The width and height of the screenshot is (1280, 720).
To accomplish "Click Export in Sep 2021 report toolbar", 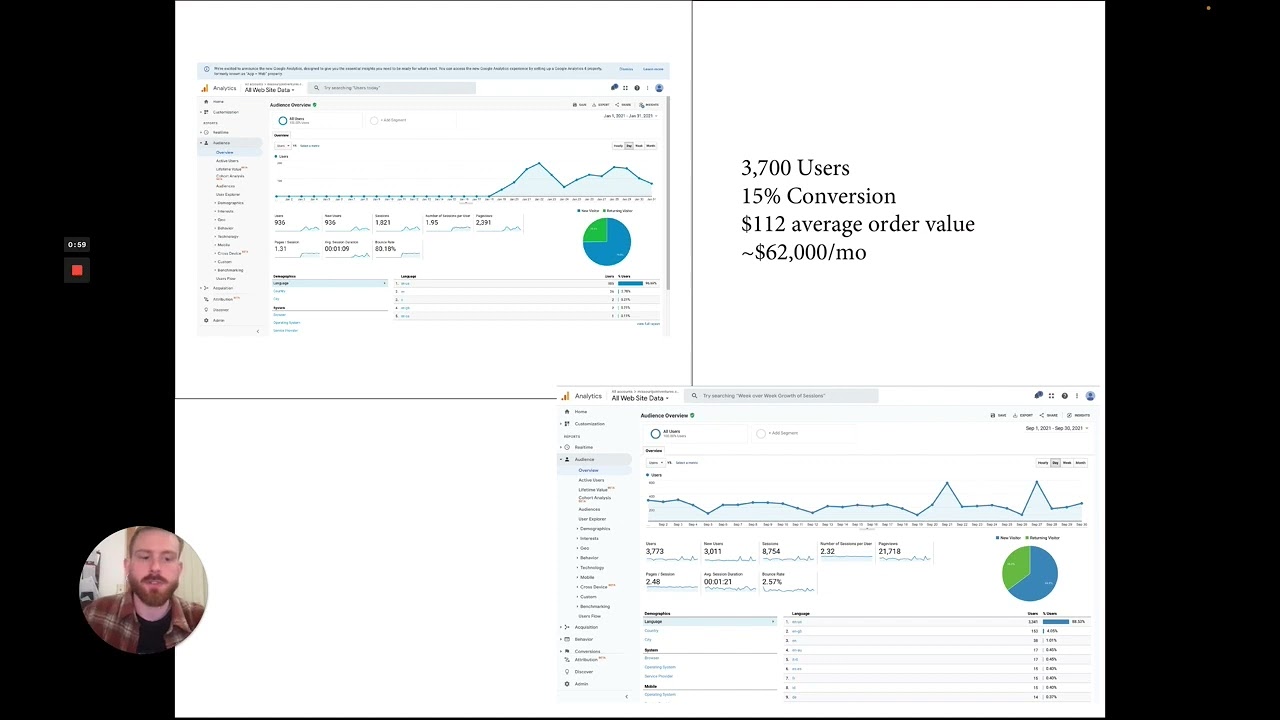I will click(x=1022, y=415).
